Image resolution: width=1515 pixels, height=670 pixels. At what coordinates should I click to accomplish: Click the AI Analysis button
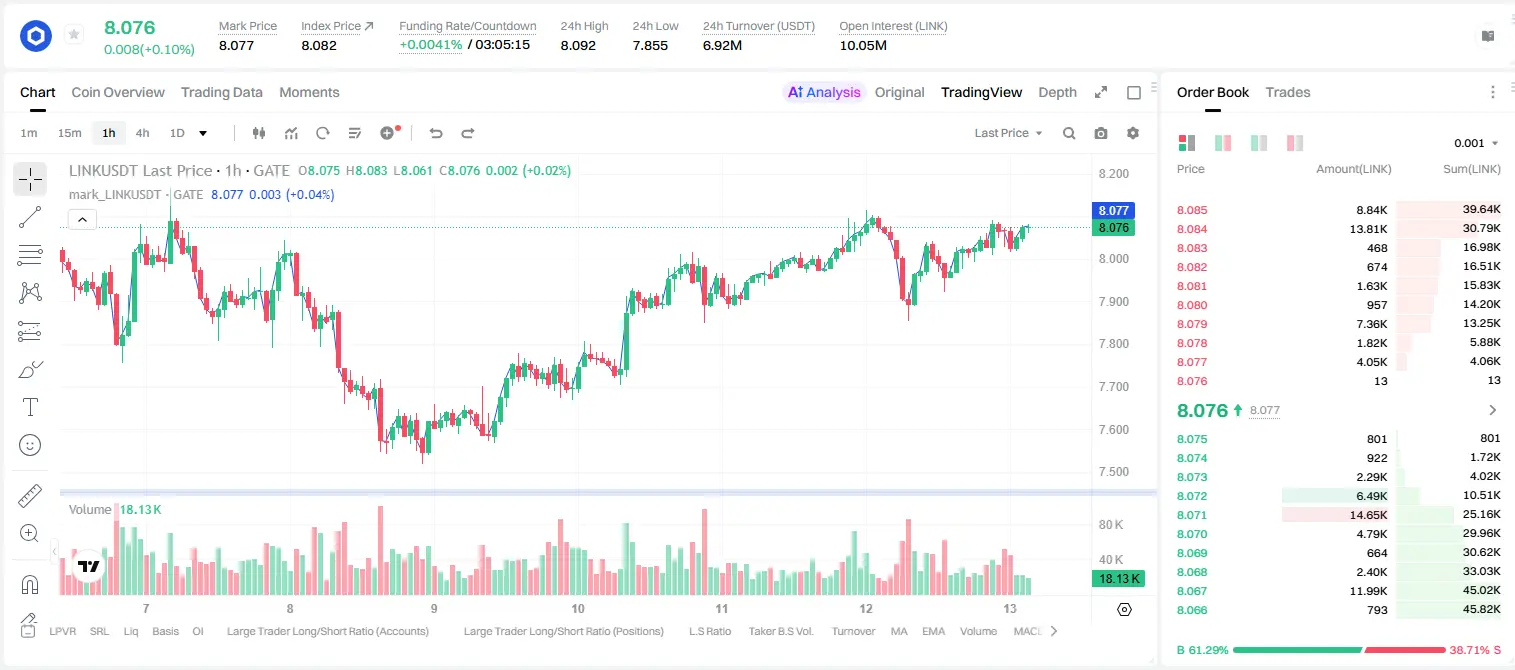(x=824, y=92)
